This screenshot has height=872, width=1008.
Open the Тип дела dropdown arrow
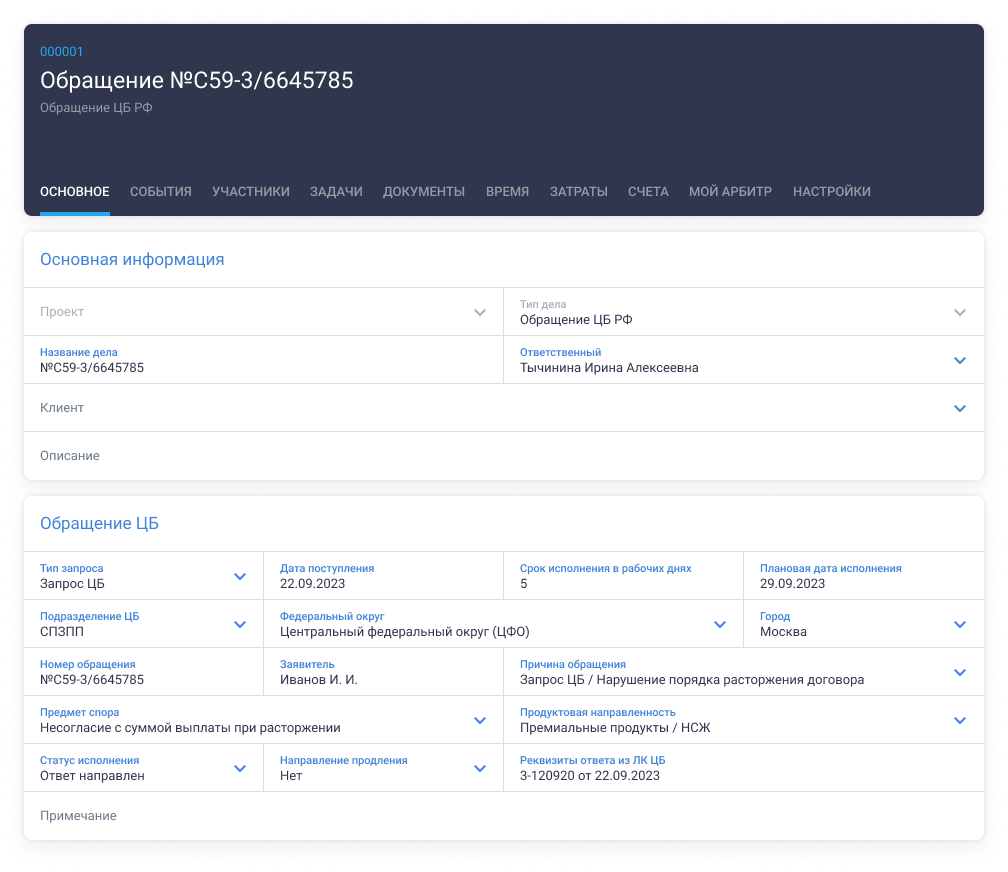tap(960, 312)
